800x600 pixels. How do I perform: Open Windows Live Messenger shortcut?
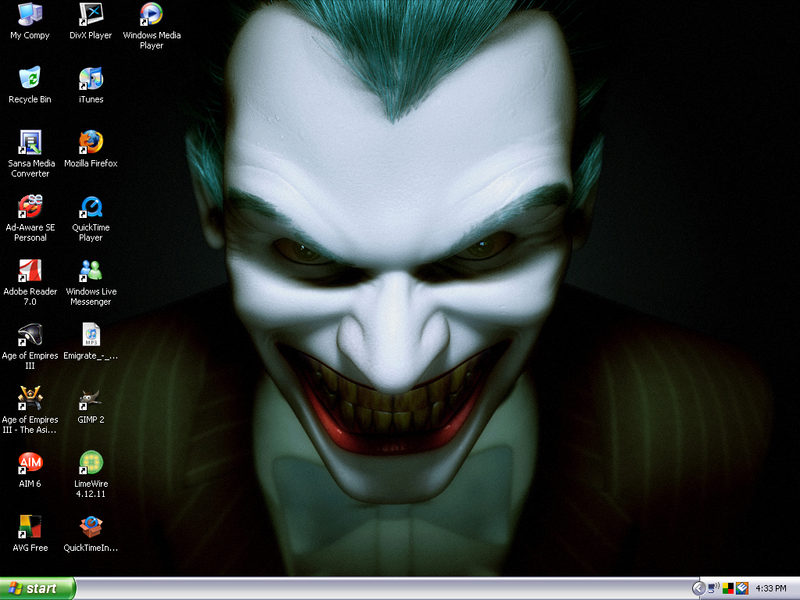pyautogui.click(x=90, y=271)
